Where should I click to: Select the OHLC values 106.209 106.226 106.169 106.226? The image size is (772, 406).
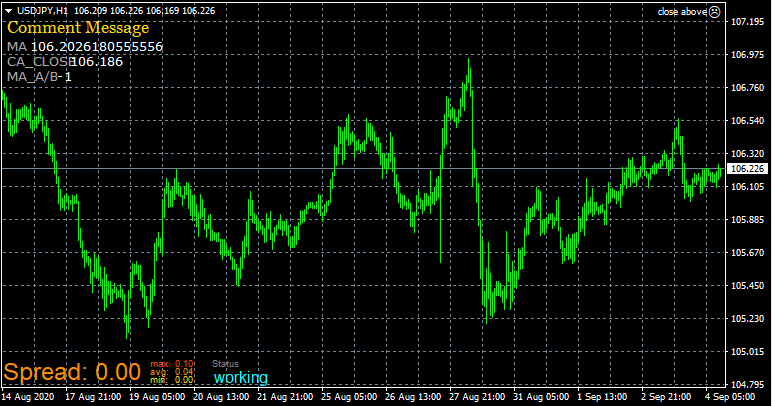point(145,10)
